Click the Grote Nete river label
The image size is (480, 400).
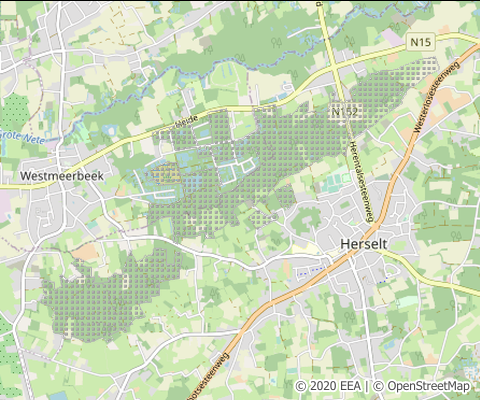pos(22,137)
